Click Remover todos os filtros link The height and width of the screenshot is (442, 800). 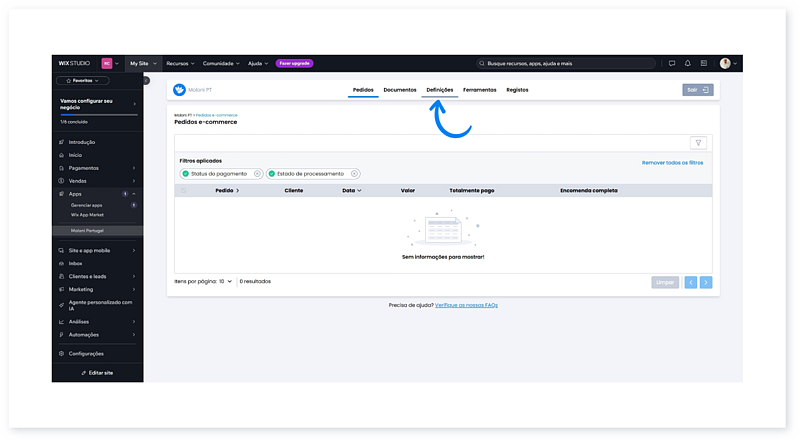coord(672,162)
